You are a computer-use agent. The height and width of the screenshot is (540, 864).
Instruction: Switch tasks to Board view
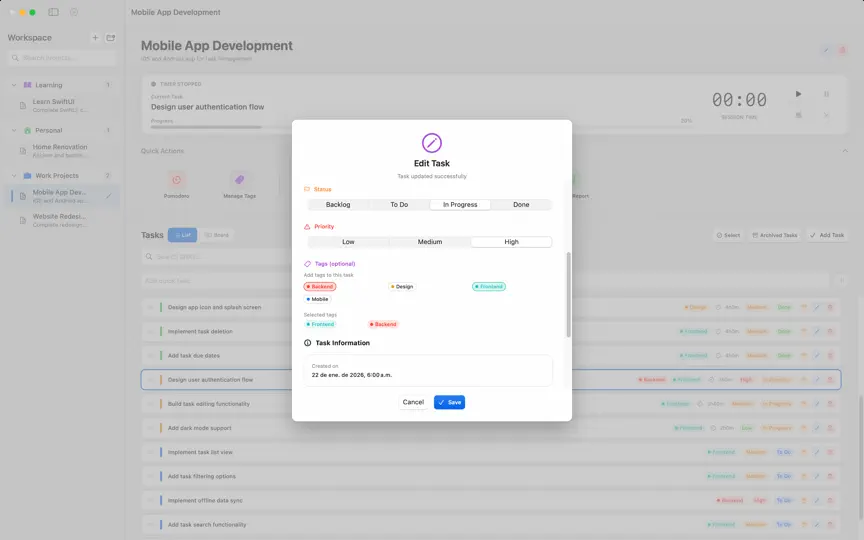[x=217, y=235]
